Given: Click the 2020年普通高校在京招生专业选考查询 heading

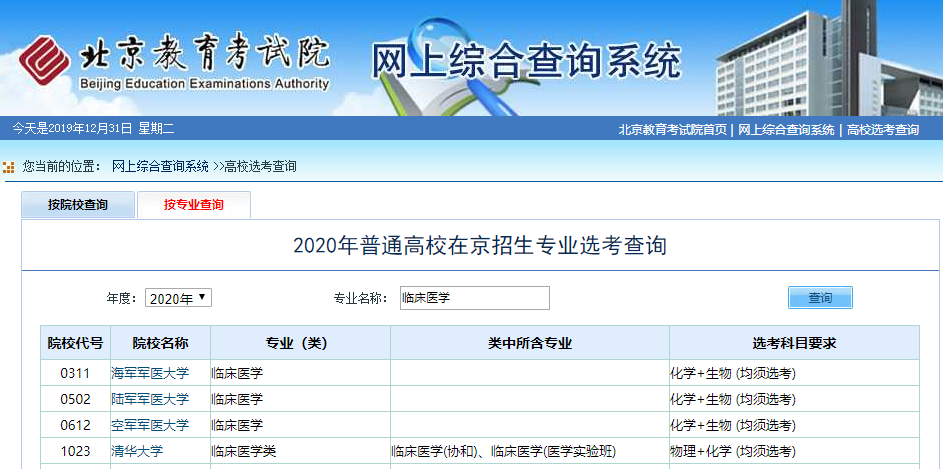Looking at the screenshot, I should pos(480,246).
